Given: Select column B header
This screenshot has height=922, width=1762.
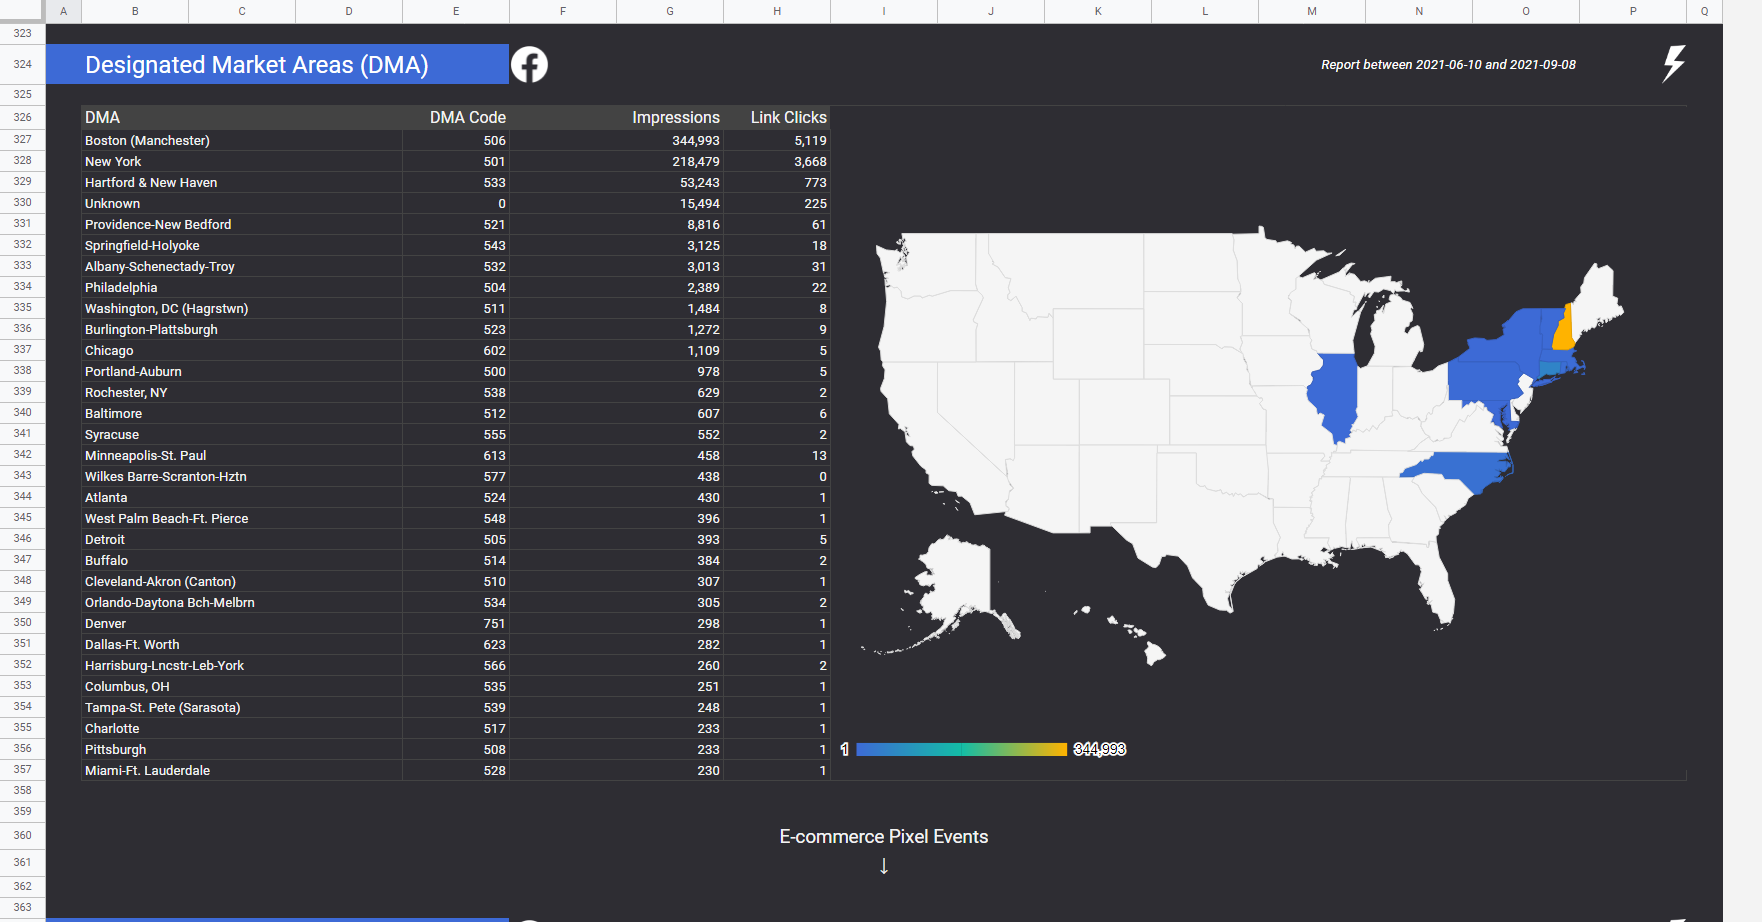Looking at the screenshot, I should point(135,11).
